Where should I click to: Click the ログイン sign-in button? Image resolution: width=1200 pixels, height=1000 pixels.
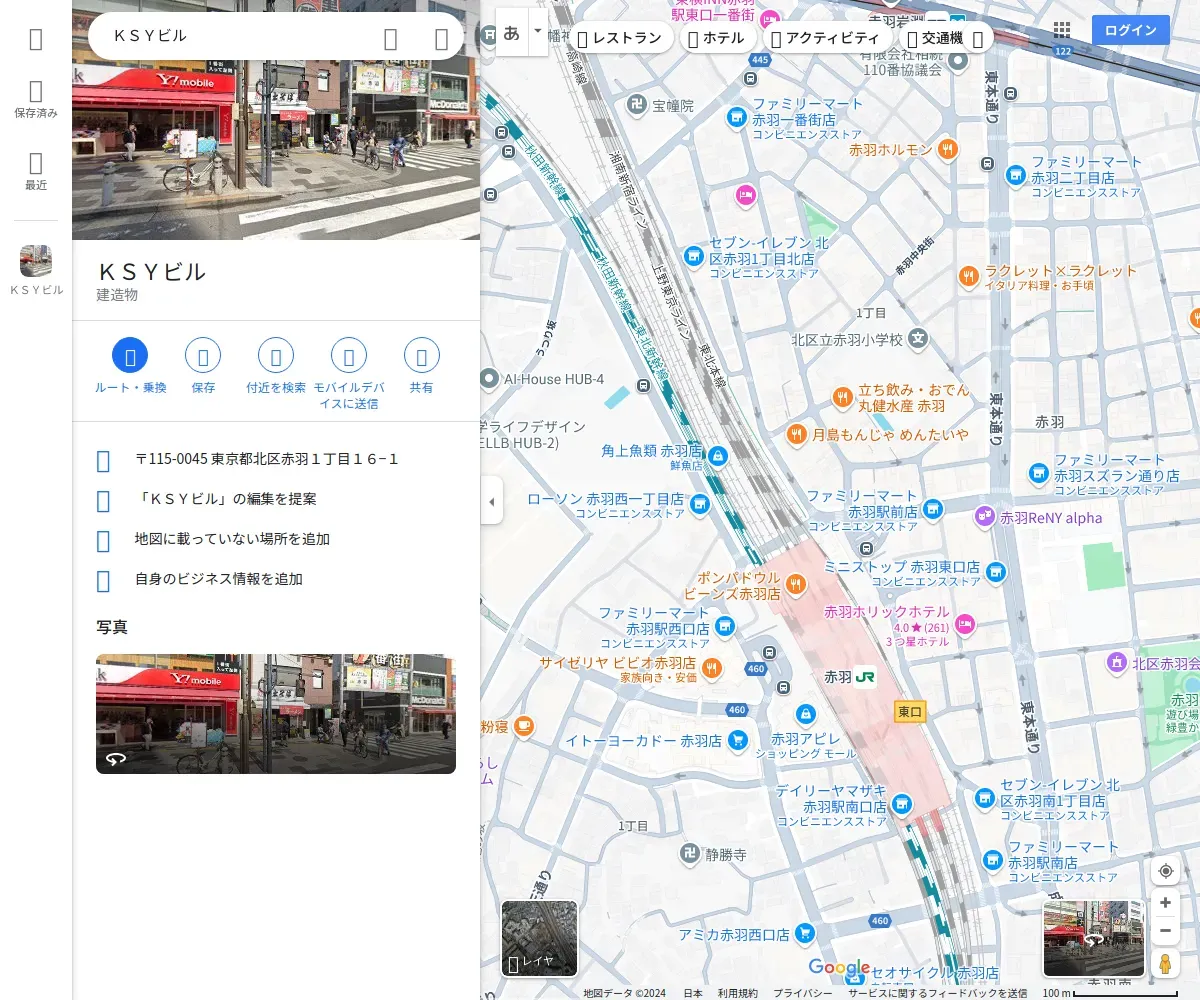(x=1131, y=30)
